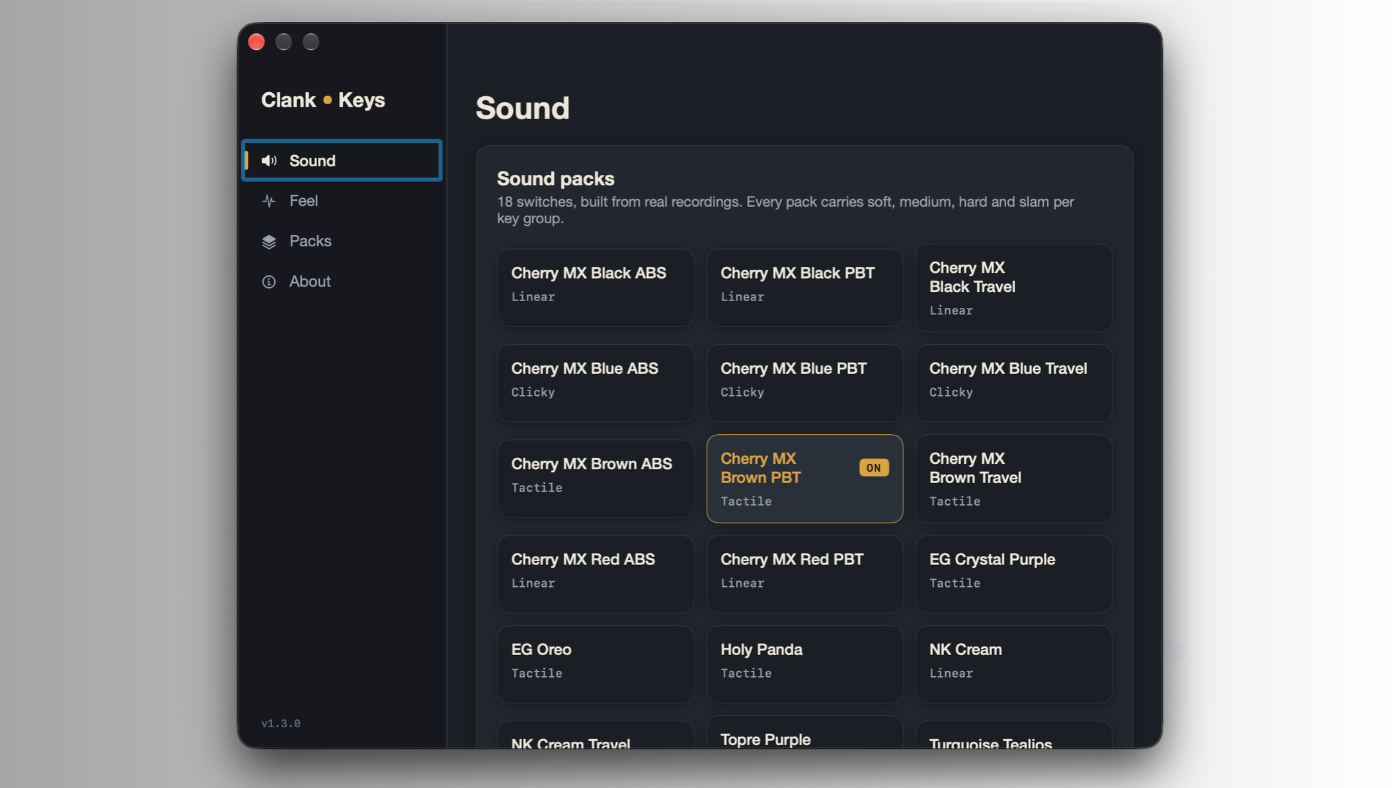Select the Cherry MX Brown Travel pack
The width and height of the screenshot is (1400, 788).
tap(1014, 479)
